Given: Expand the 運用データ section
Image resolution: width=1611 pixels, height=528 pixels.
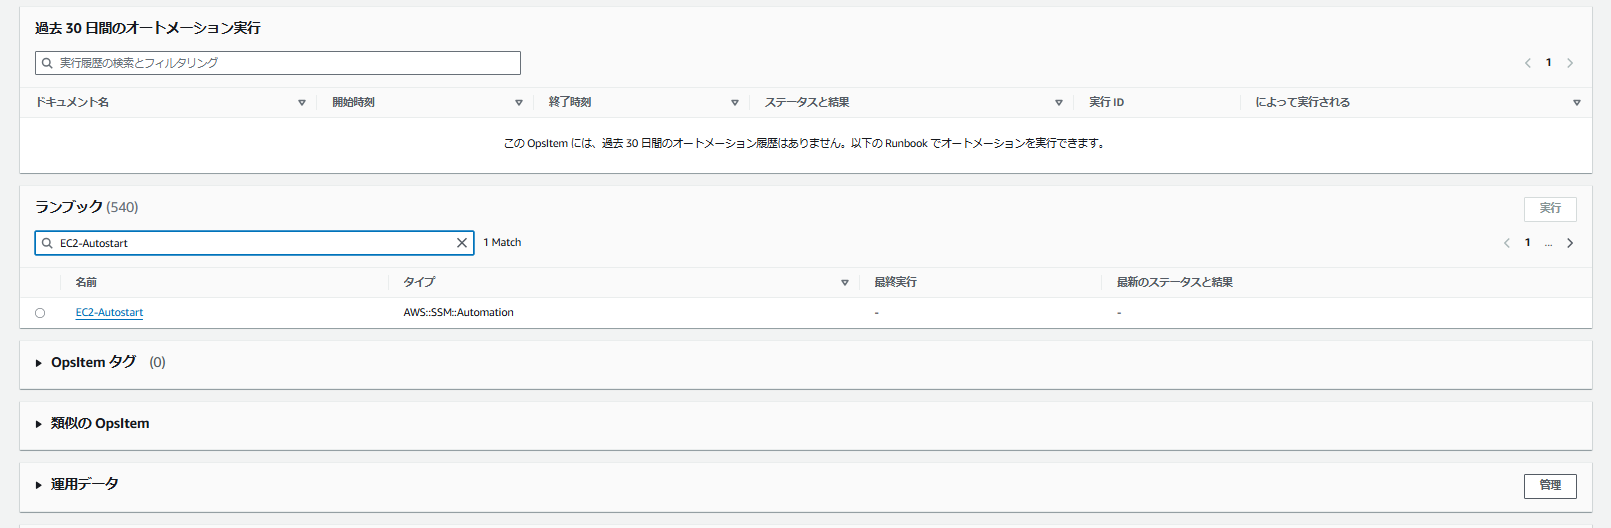Looking at the screenshot, I should [39, 485].
